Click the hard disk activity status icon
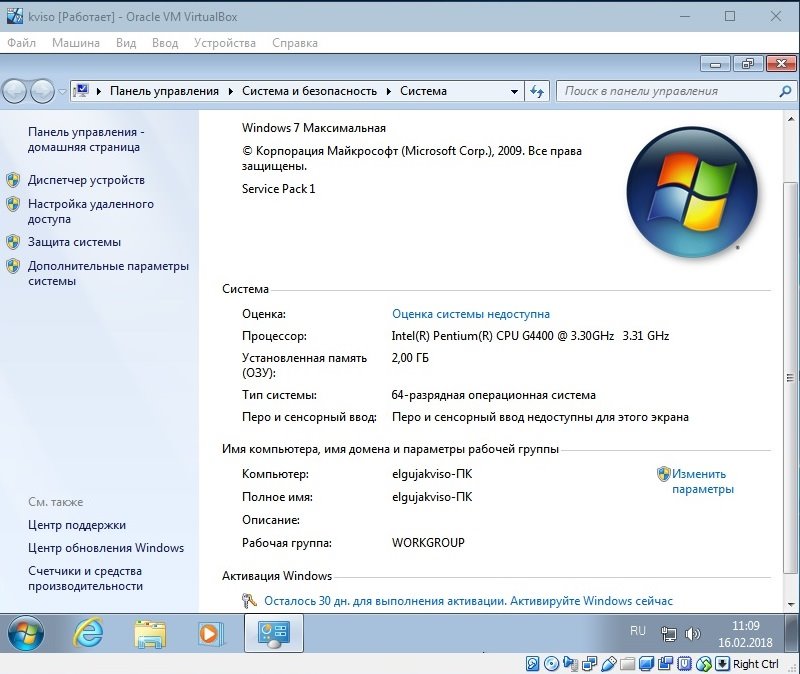Image resolution: width=800 pixels, height=674 pixels. [532, 664]
